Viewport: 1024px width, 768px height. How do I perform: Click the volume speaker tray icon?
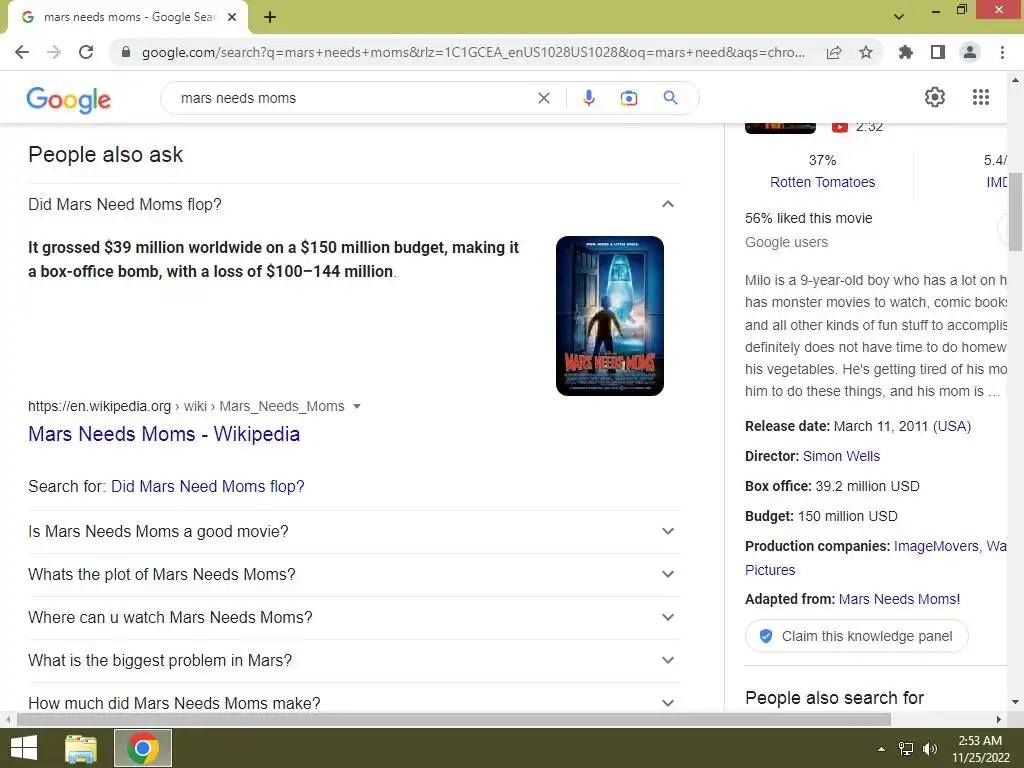930,749
